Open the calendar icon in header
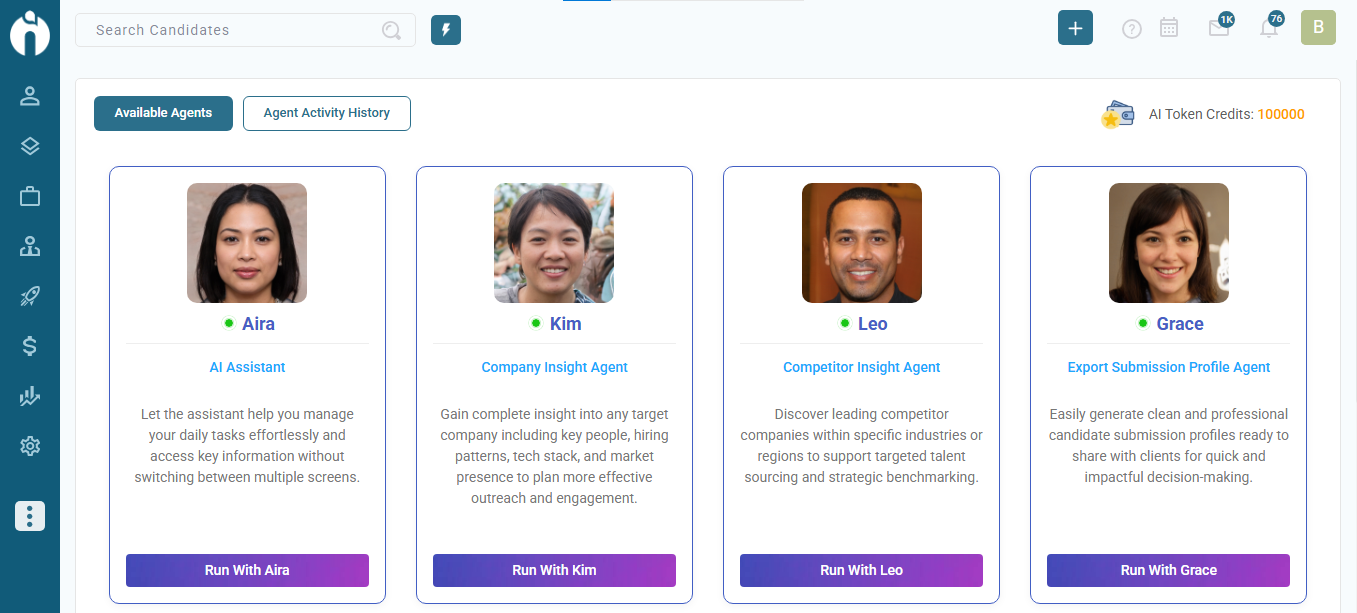 click(1168, 28)
